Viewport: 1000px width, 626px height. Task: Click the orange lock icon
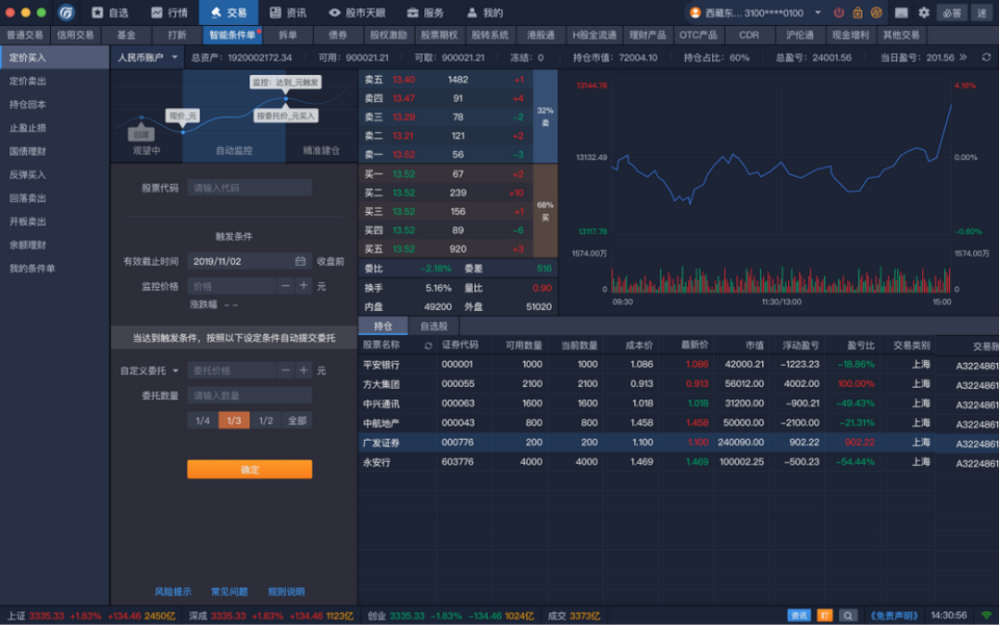coord(857,13)
